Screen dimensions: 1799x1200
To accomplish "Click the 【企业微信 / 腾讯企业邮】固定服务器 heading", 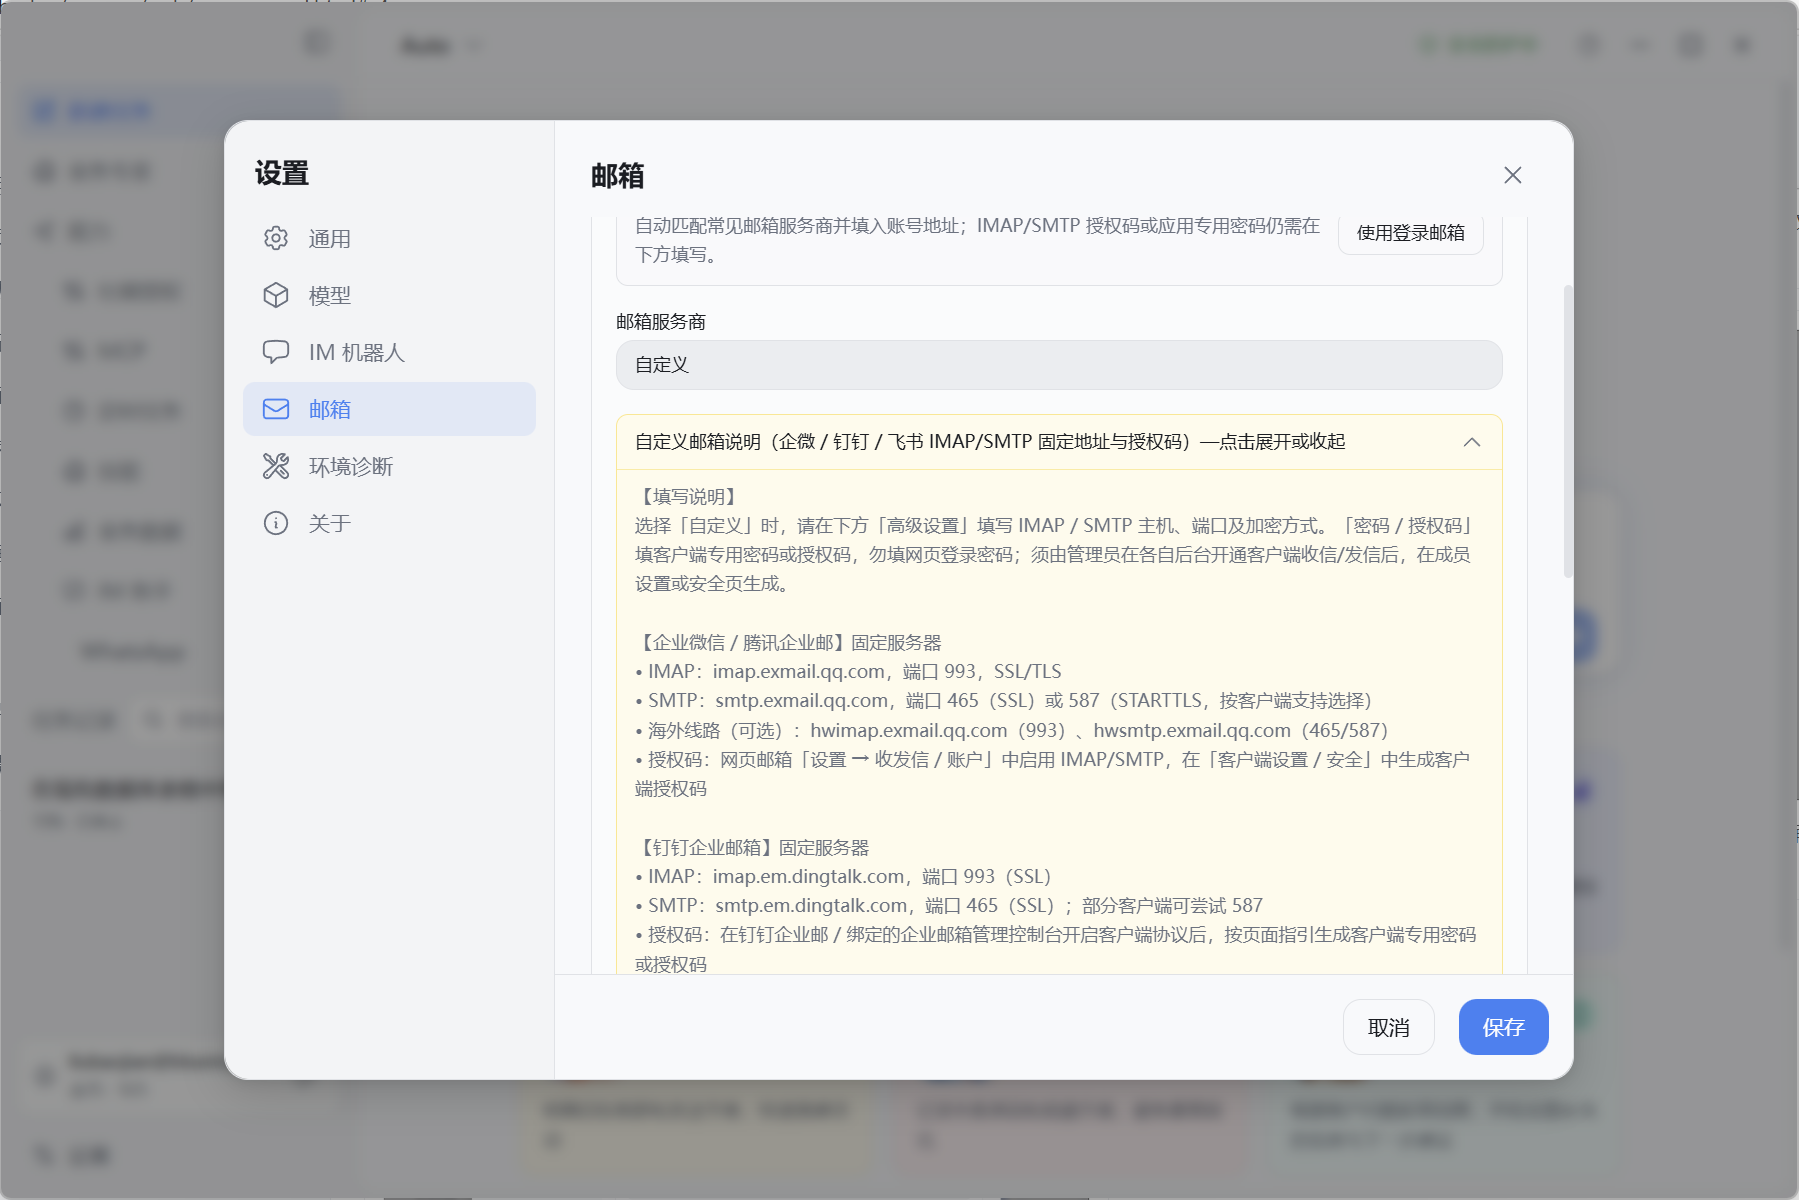I will point(788,643).
